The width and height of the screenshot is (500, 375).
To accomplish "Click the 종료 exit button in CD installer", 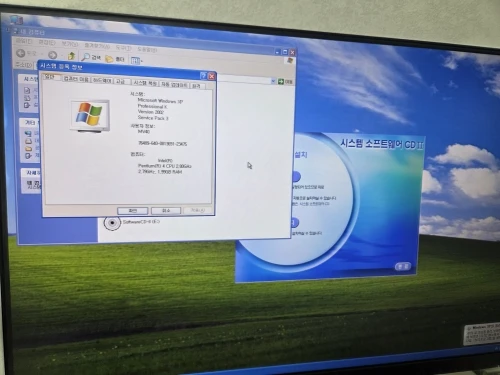I will pyautogui.click(x=403, y=266).
